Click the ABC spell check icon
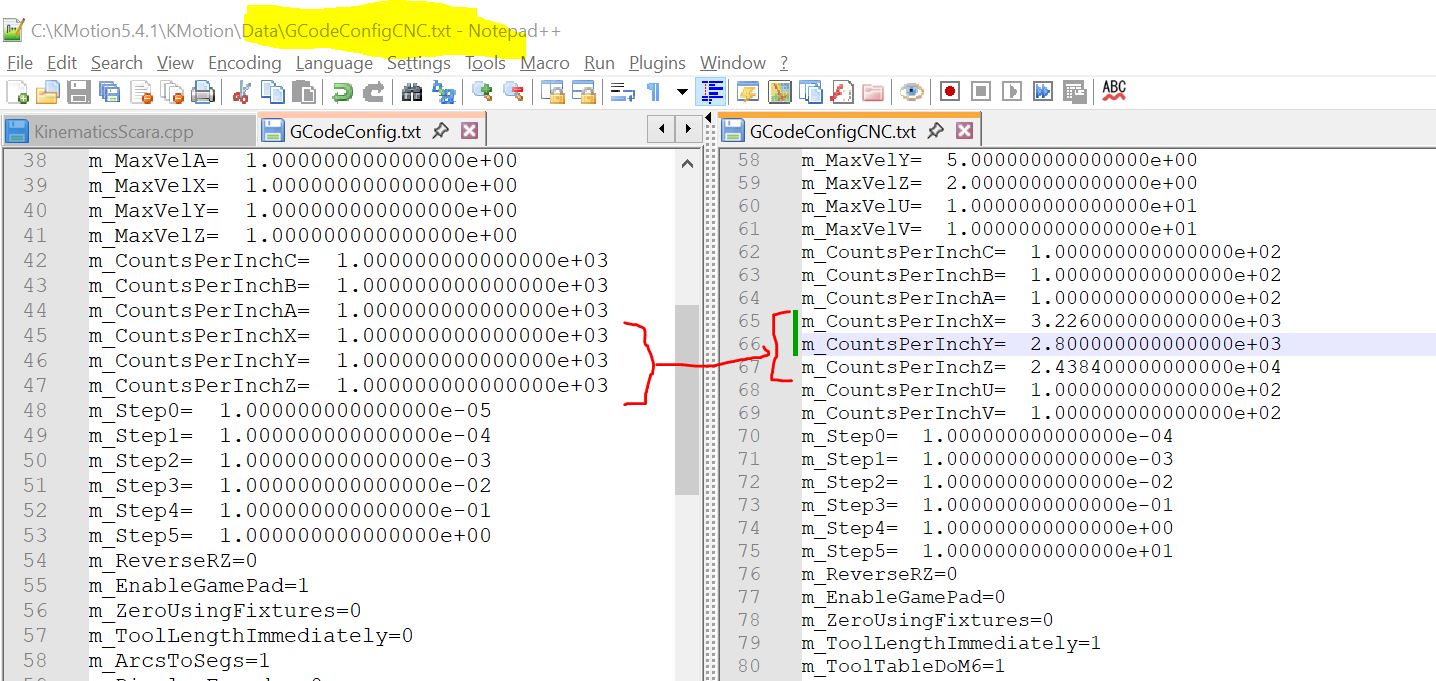Screen dimensions: 1436x681 pyautogui.click(x=1113, y=91)
